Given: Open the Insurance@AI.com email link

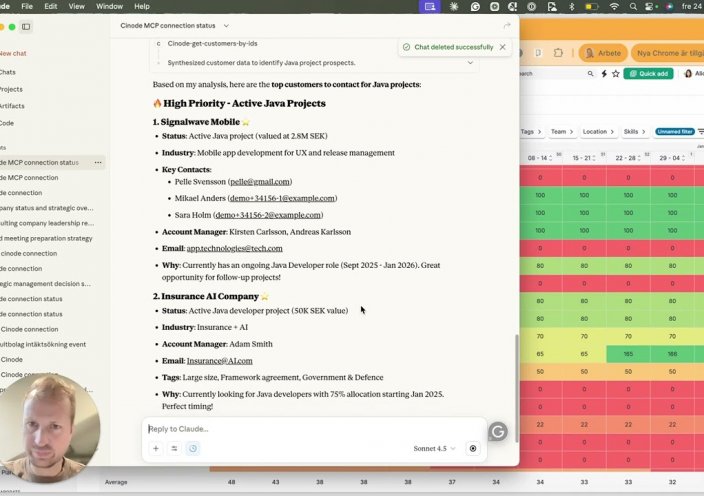Looking at the screenshot, I should 220,361.
